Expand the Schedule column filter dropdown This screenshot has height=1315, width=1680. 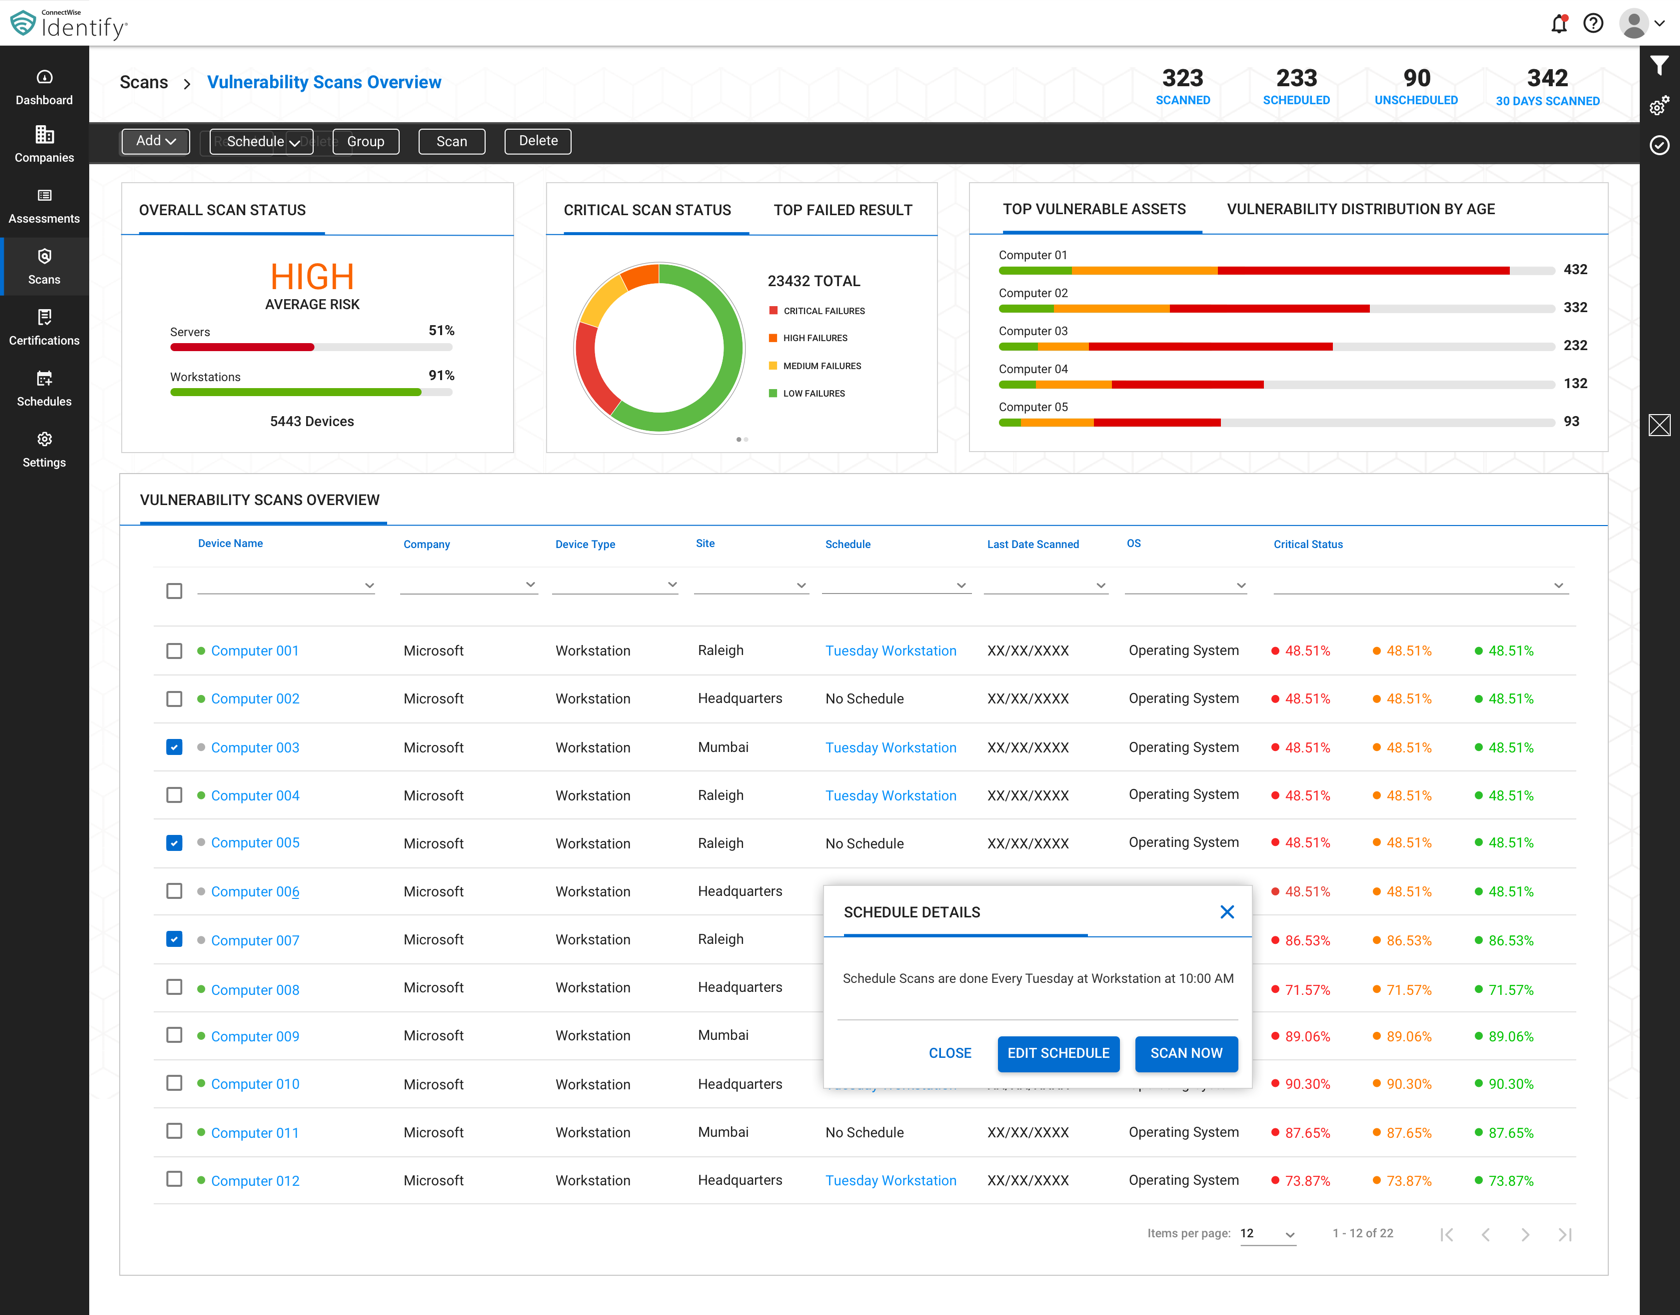tap(895, 584)
